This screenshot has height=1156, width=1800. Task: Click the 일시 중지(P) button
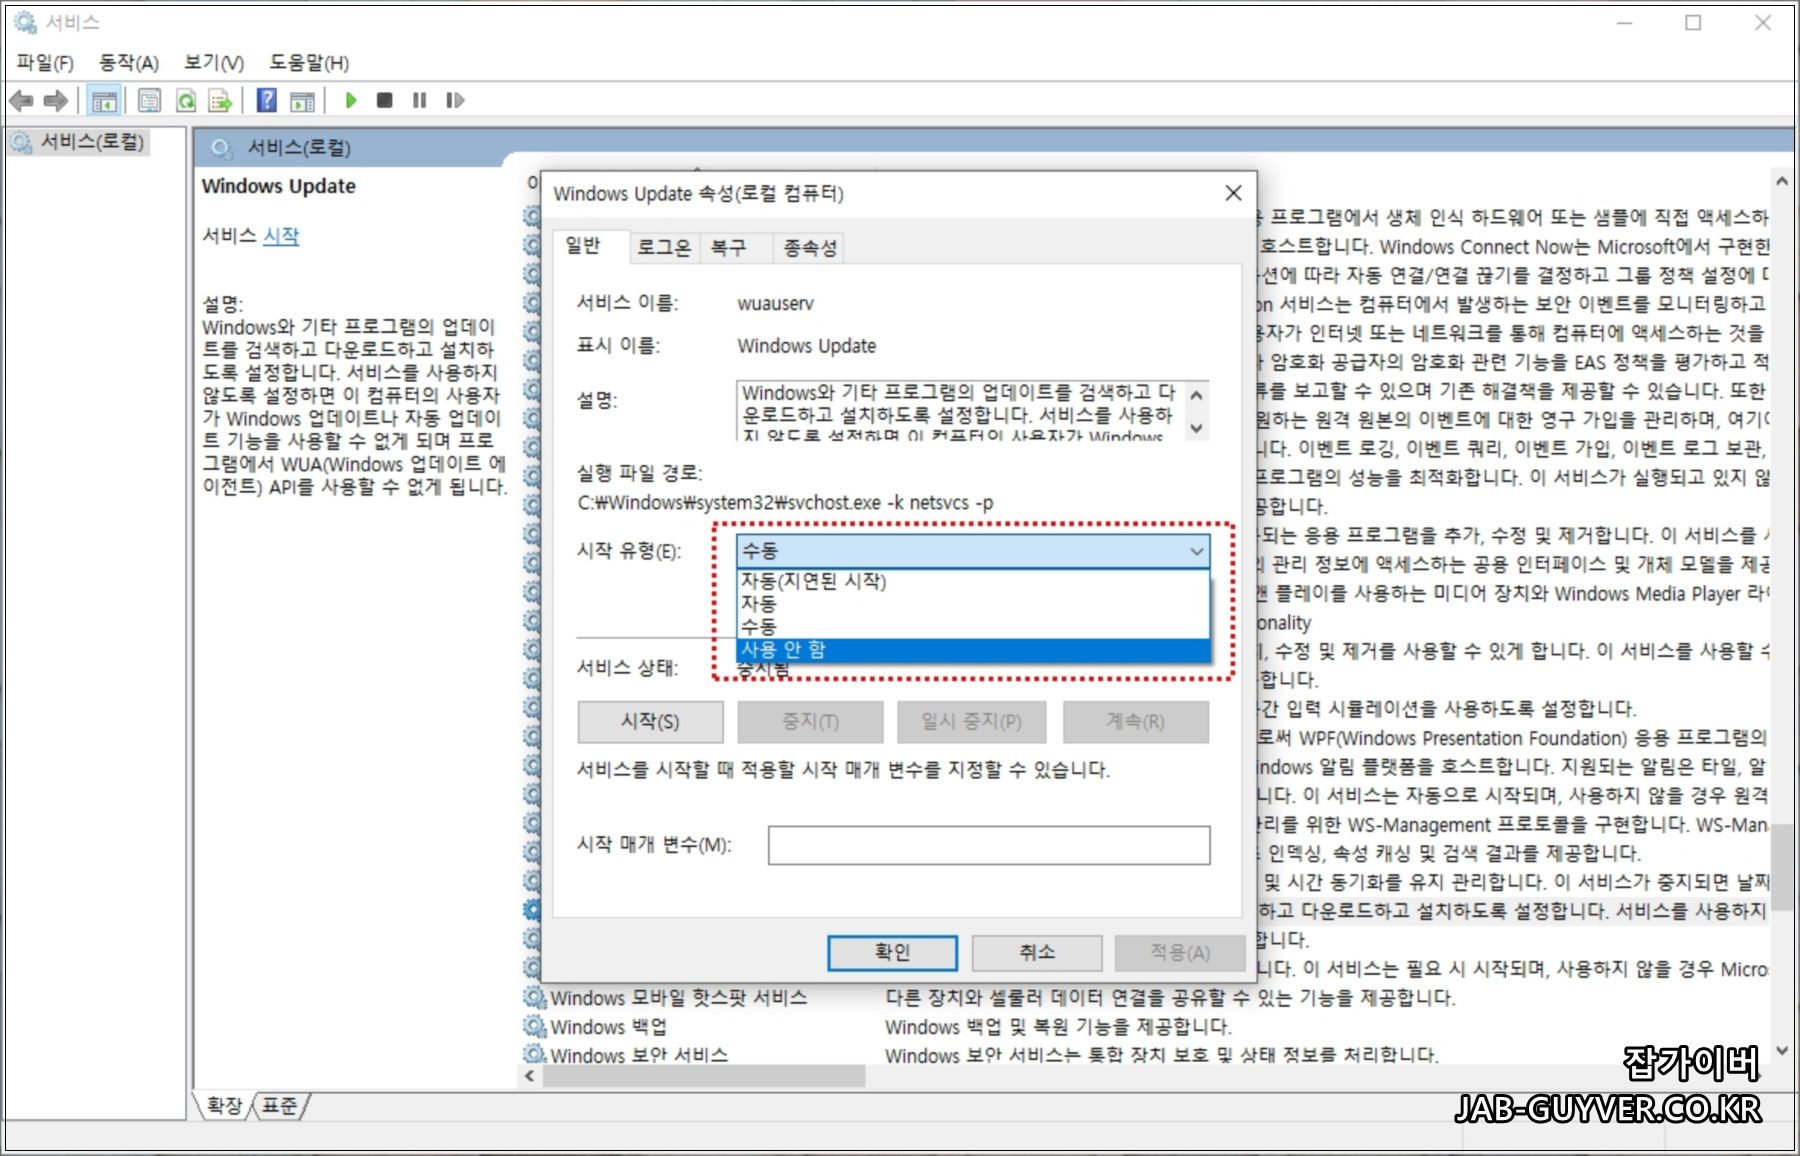click(x=971, y=722)
